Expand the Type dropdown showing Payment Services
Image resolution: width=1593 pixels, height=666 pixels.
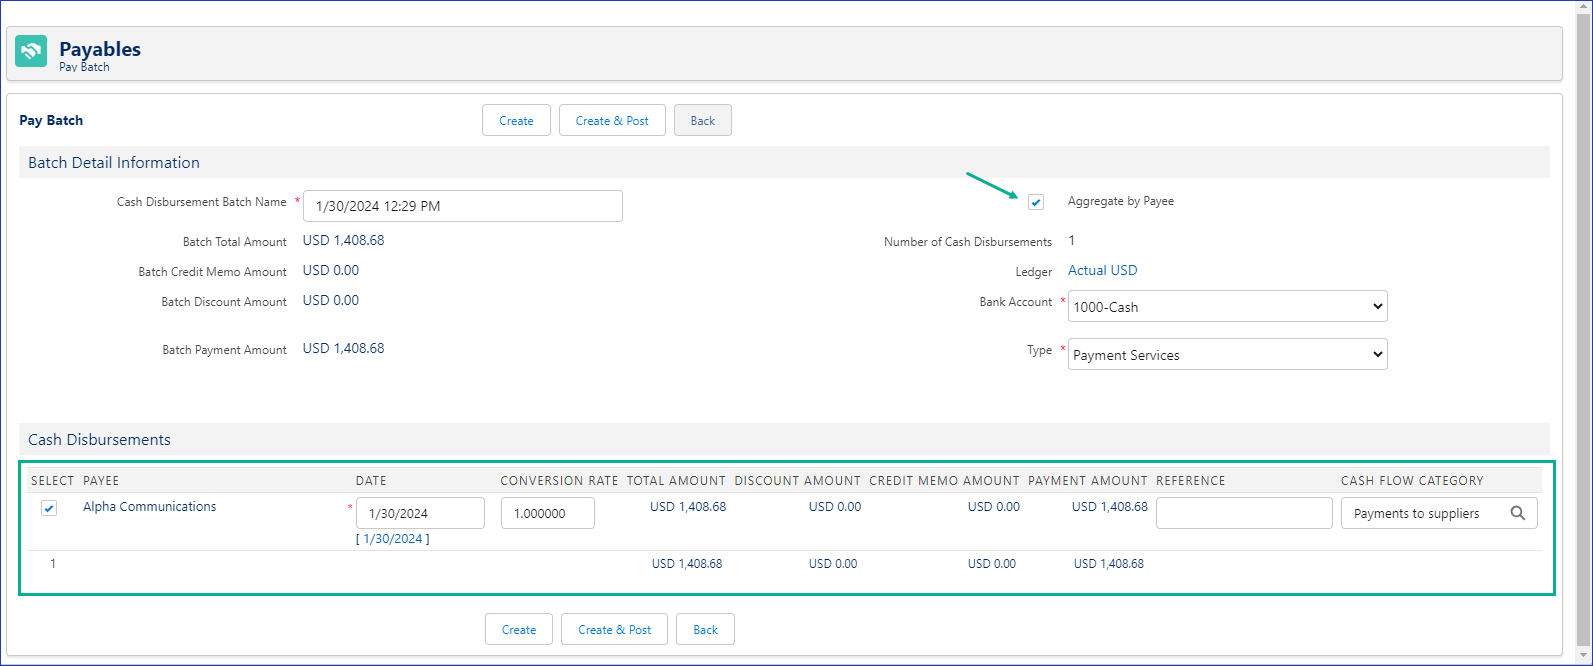click(x=1227, y=355)
